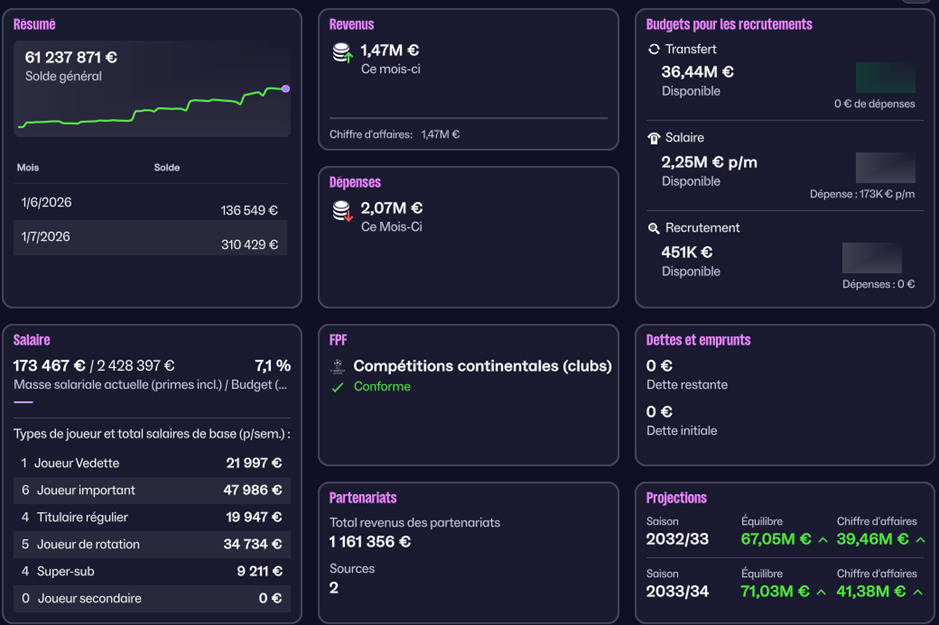
Task: Open the Budgets pour les recrutements heading
Action: [729, 24]
